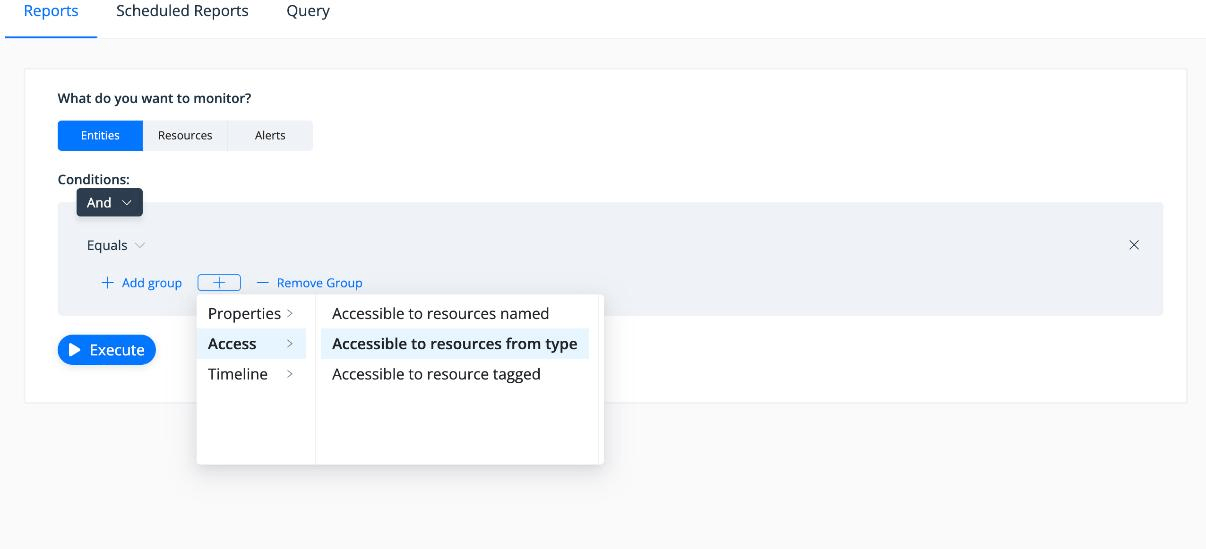
Task: Click the plus add-condition button
Action: pos(219,283)
